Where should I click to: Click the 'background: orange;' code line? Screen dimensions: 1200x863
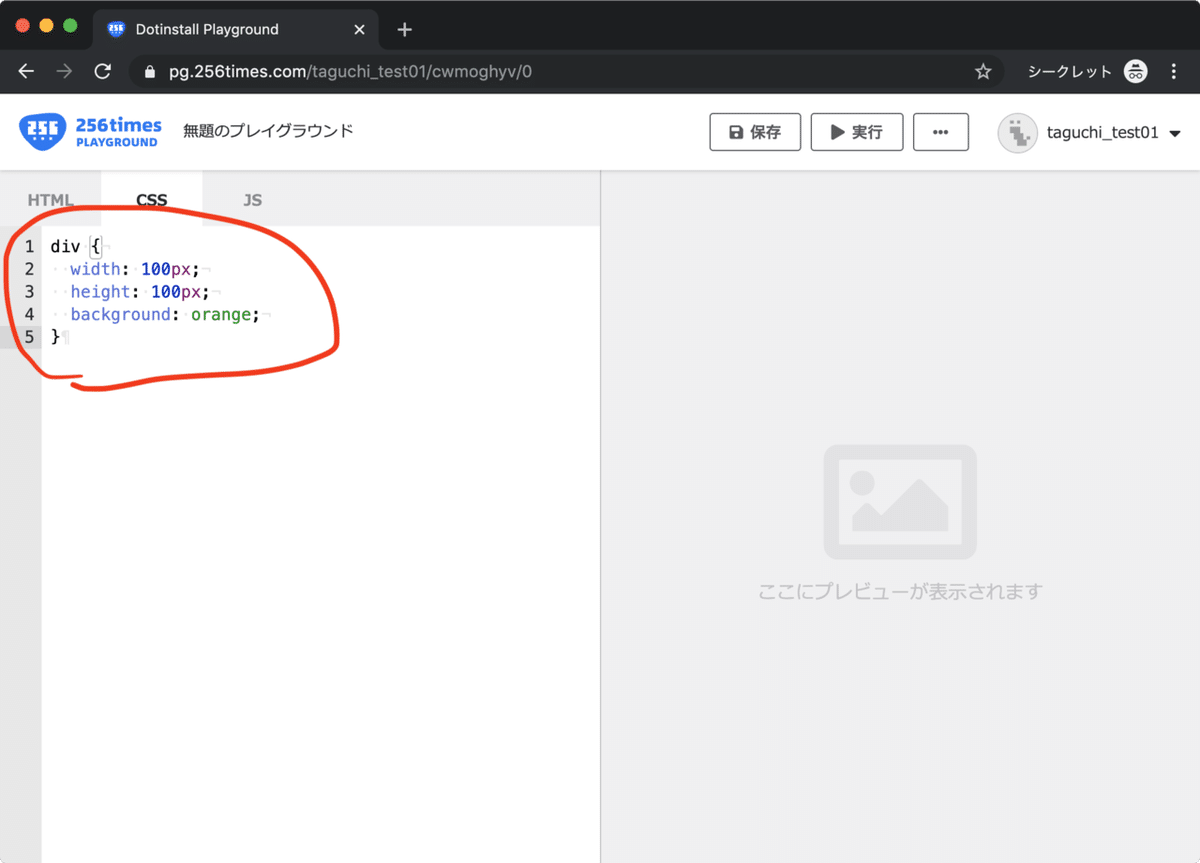point(165,314)
